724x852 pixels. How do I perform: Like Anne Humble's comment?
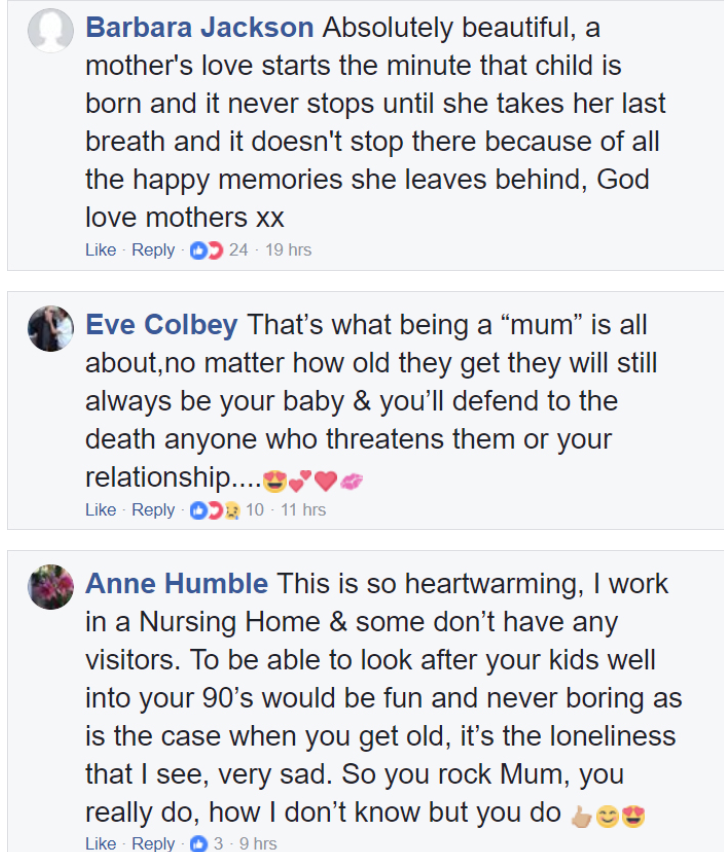(101, 843)
